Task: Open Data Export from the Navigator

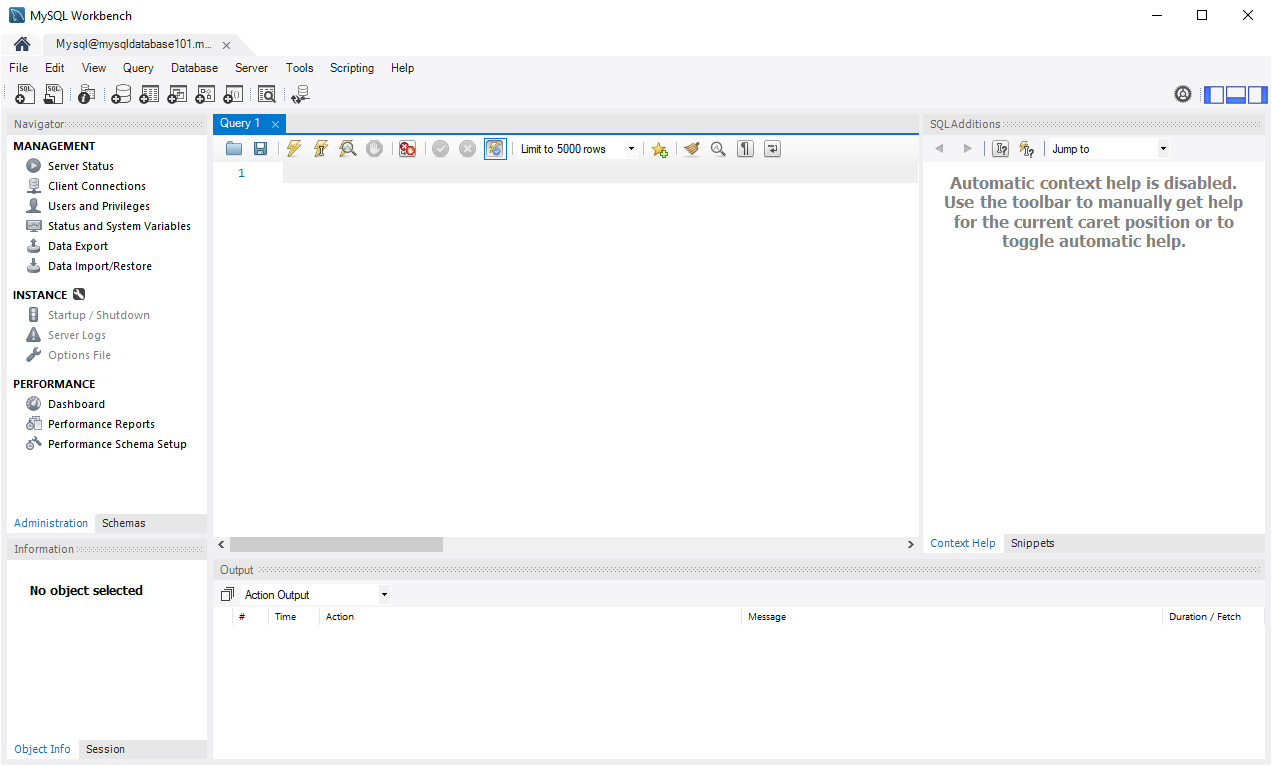Action: point(77,245)
